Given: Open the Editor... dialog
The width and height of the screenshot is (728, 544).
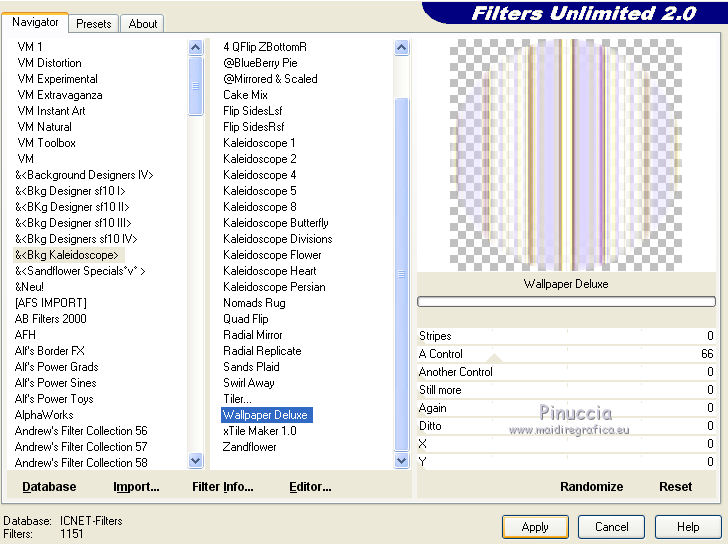Looking at the screenshot, I should coord(310,486).
